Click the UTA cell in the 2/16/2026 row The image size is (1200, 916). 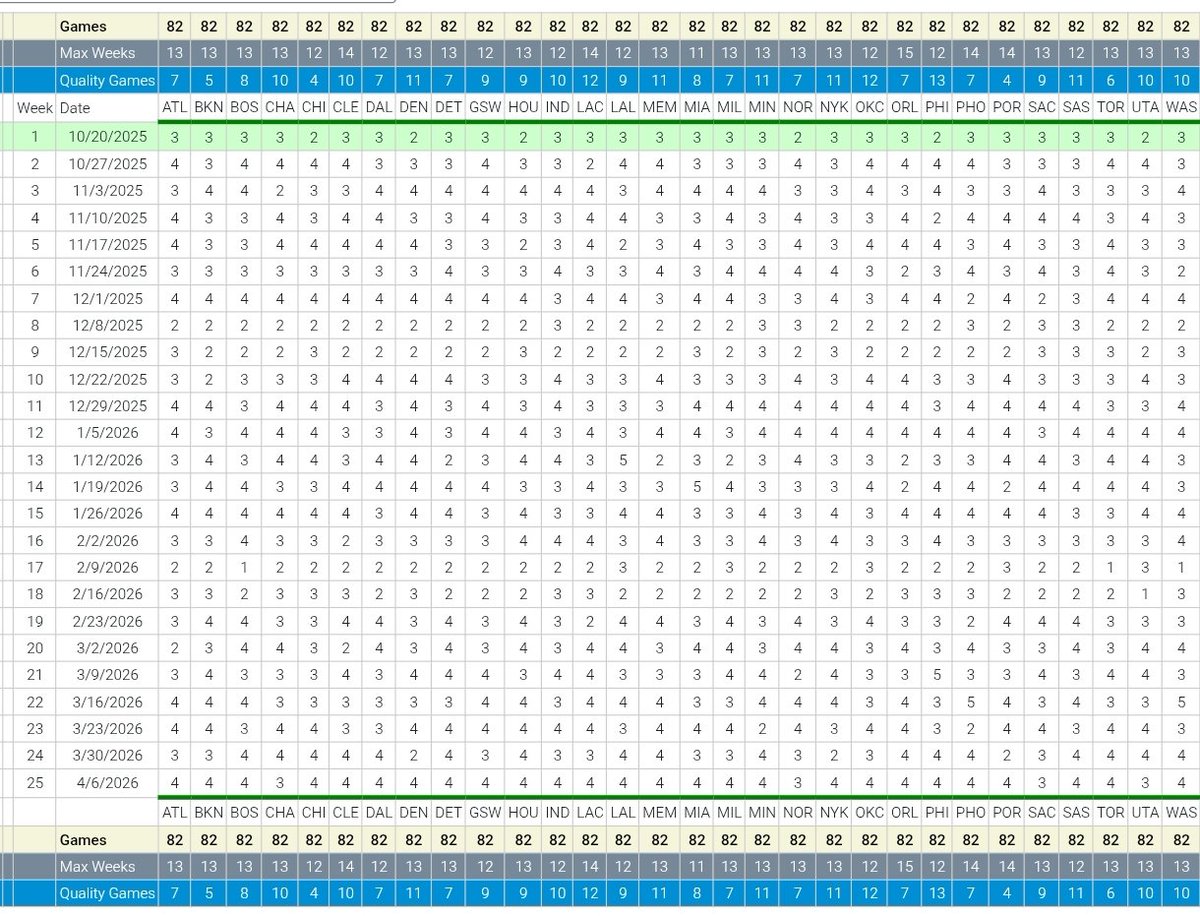(x=1147, y=594)
